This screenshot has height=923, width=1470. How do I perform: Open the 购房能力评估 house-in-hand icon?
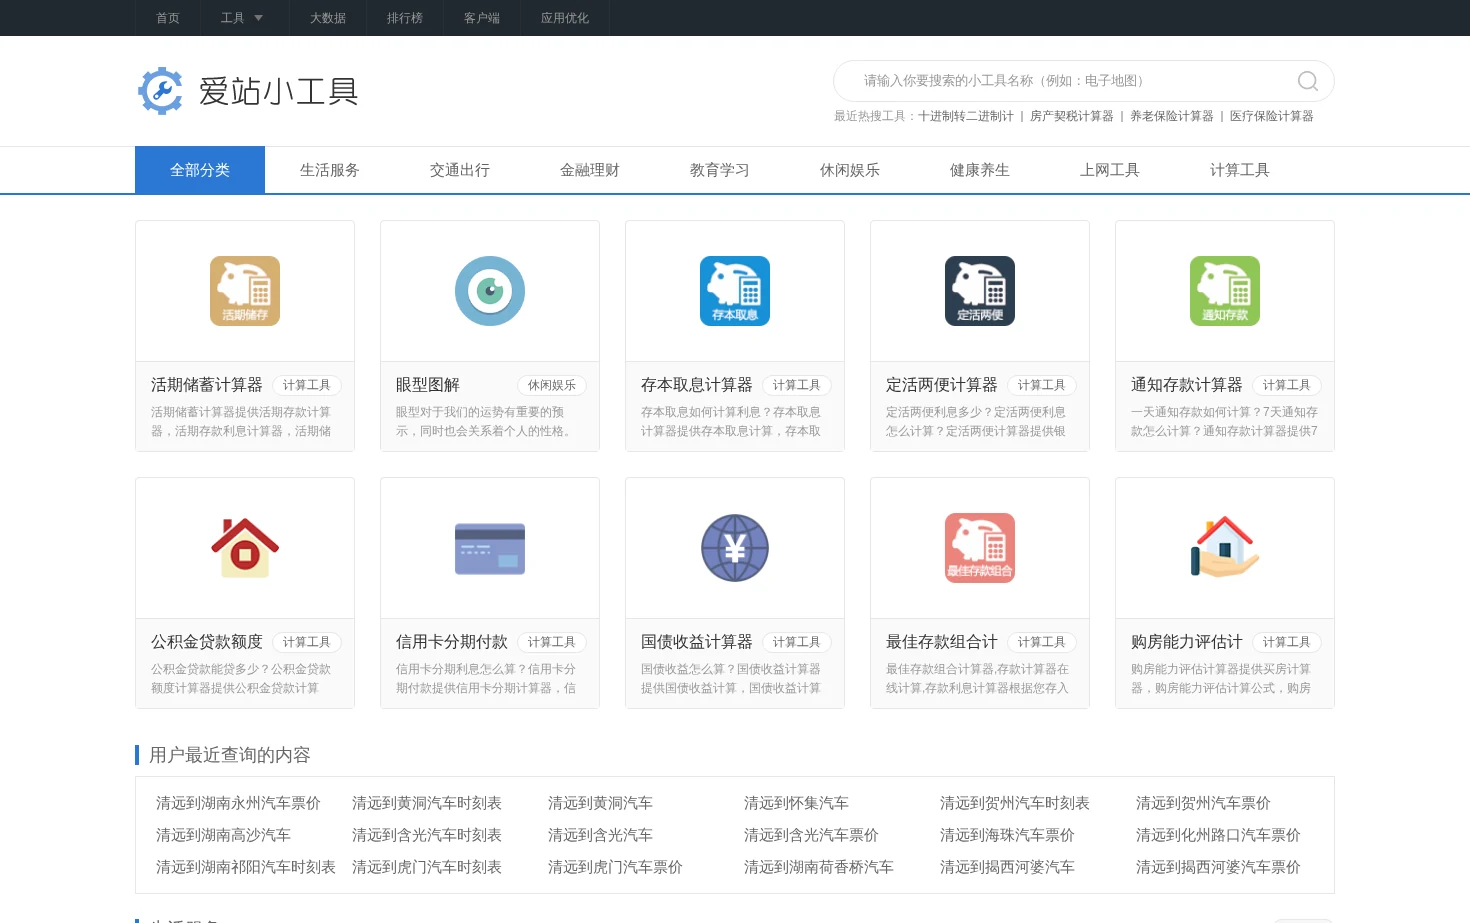click(x=1225, y=548)
